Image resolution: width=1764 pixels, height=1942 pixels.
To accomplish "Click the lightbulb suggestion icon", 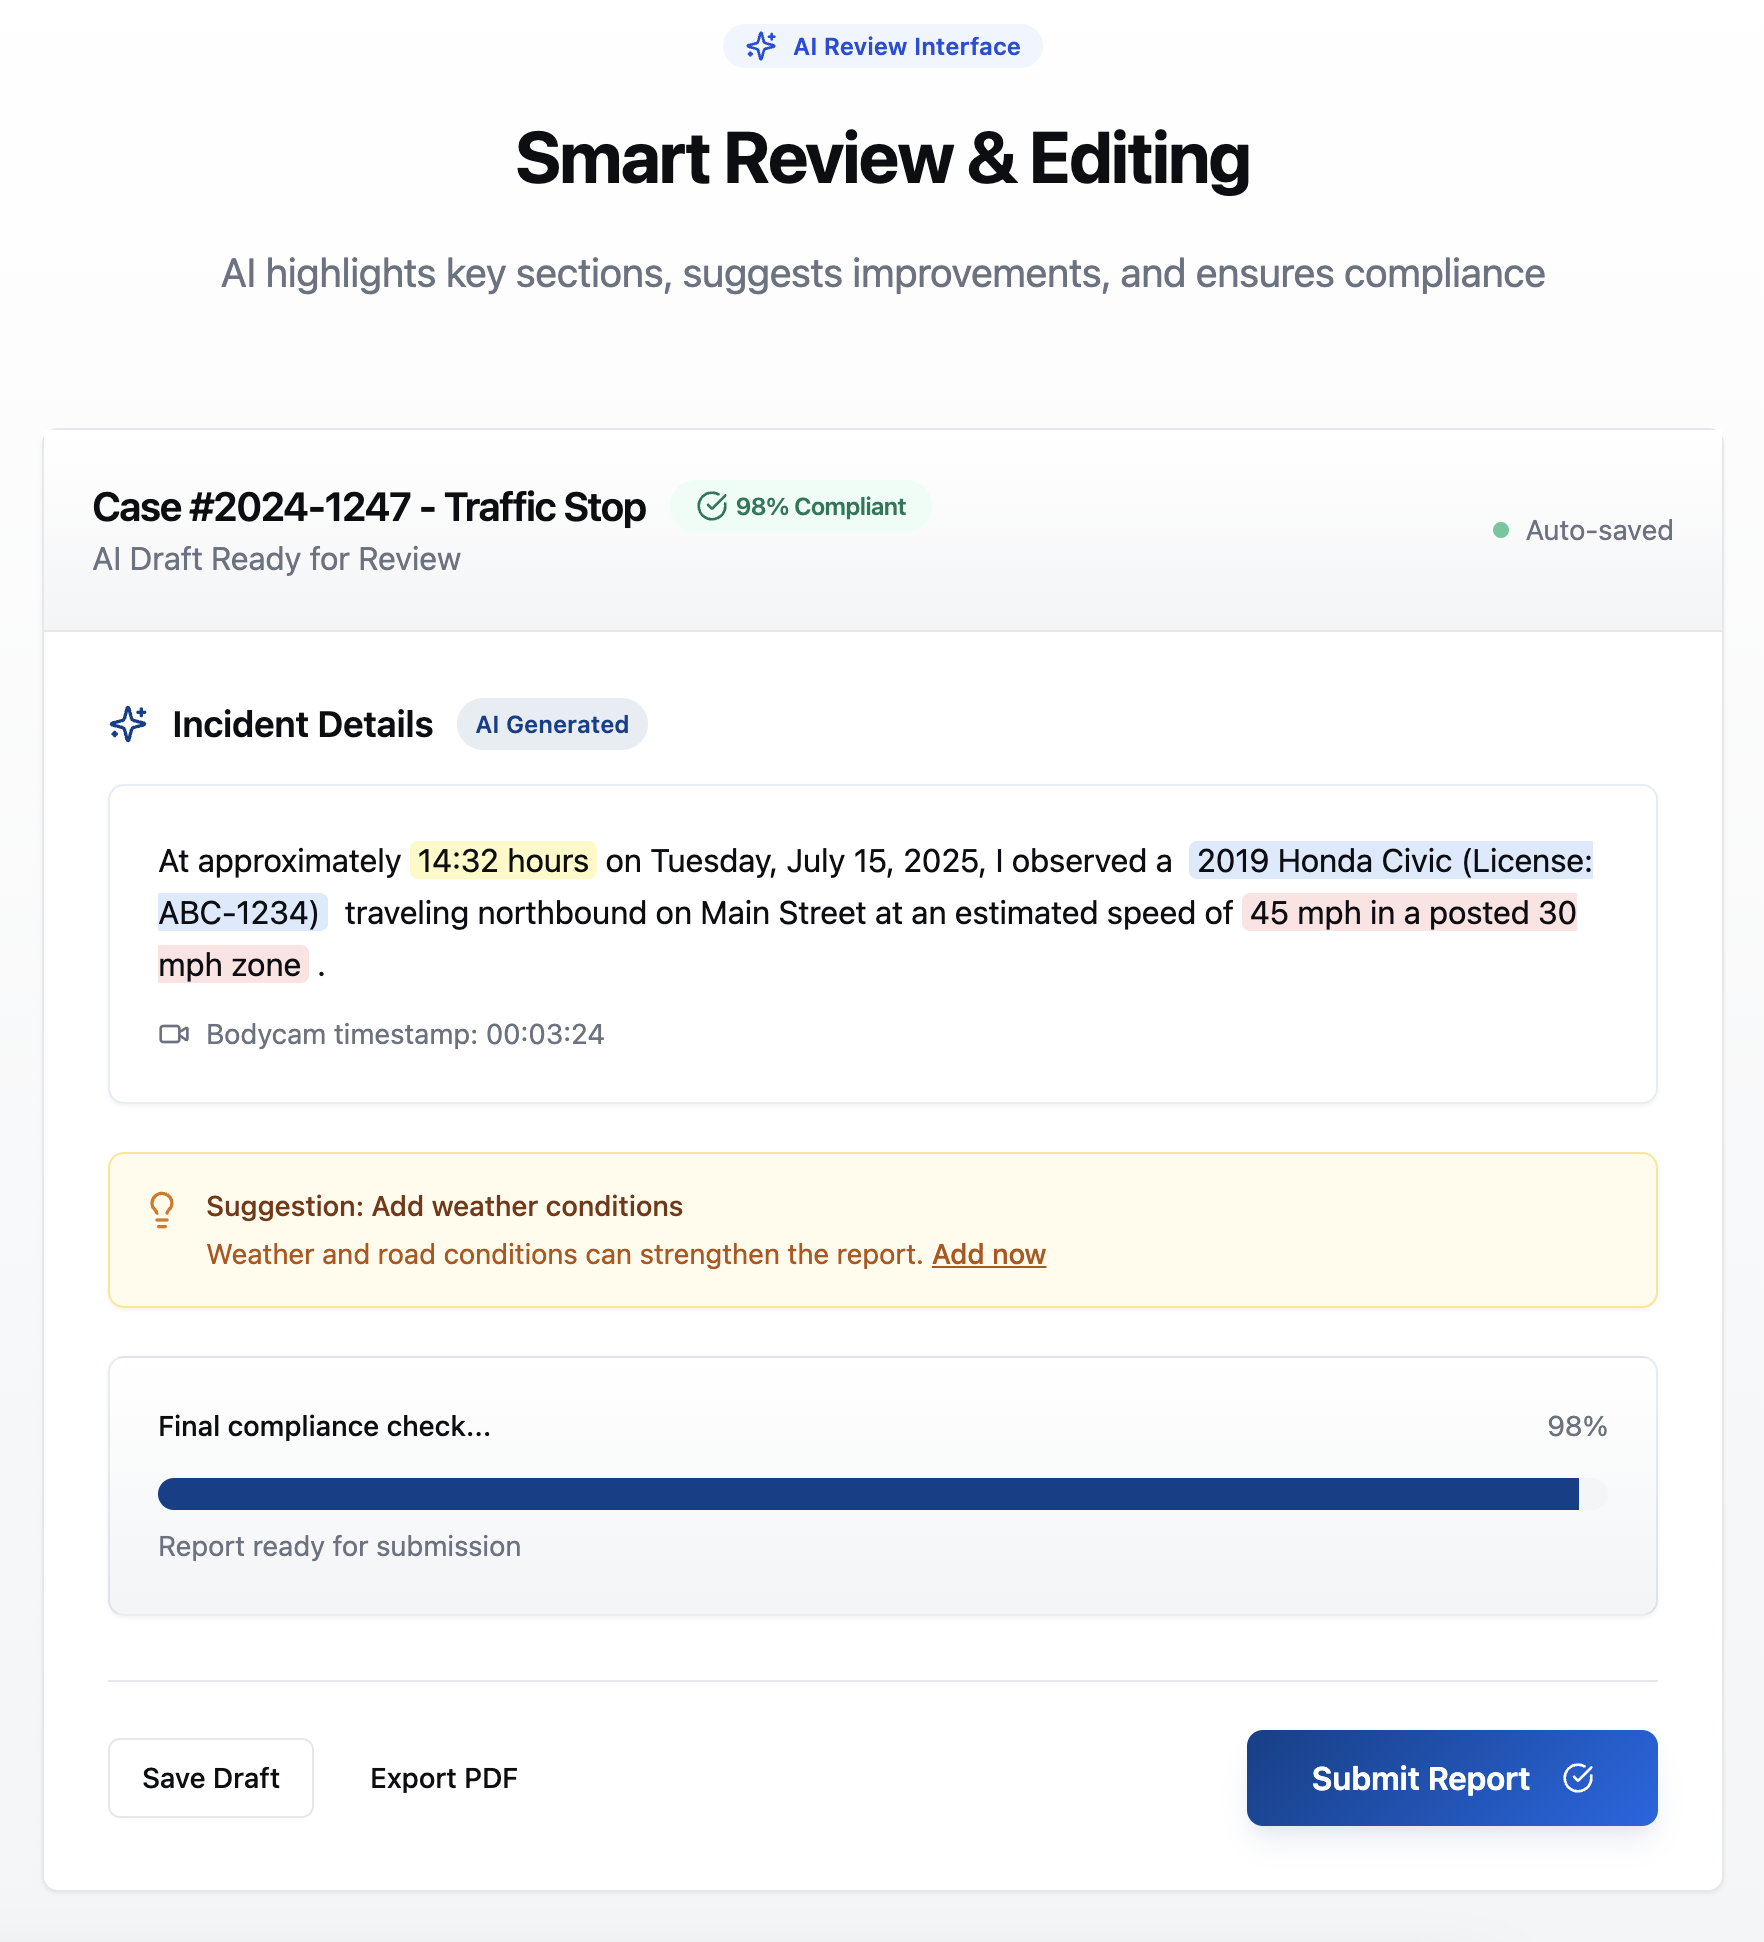I will 162,1210.
